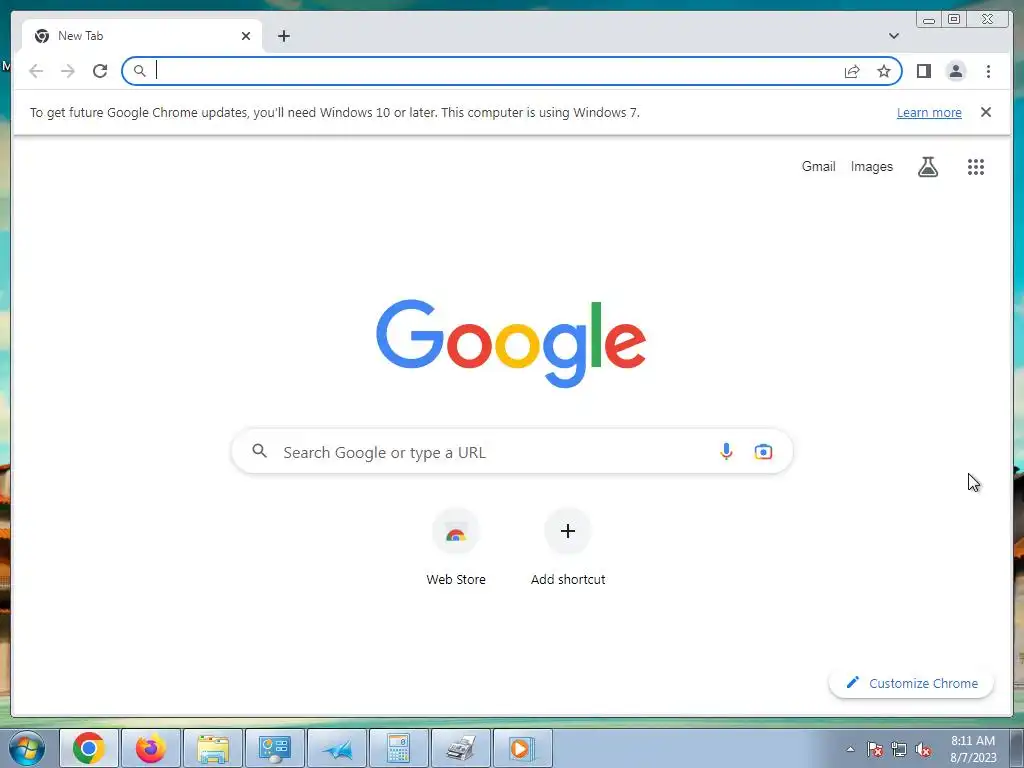Start voice search with microphone icon
Image resolution: width=1024 pixels, height=768 pixels.
[726, 451]
